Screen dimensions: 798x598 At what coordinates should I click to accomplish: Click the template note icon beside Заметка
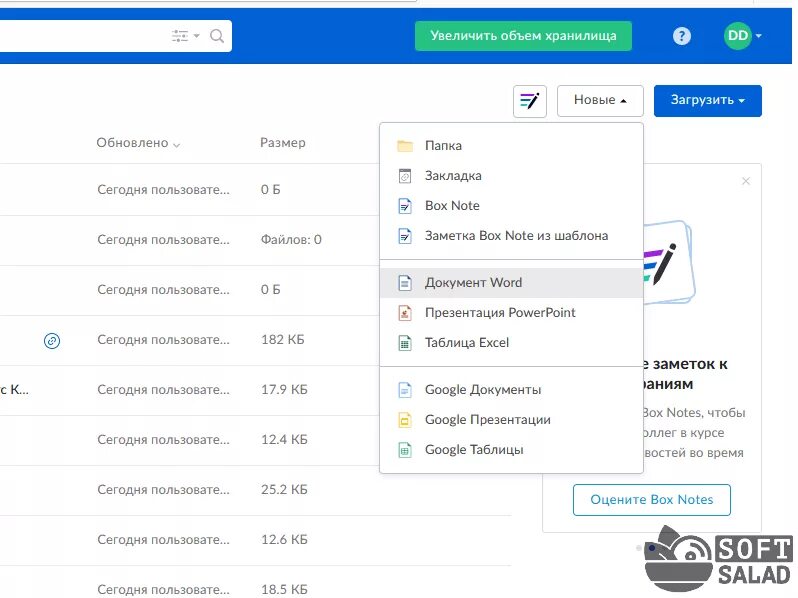[405, 236]
